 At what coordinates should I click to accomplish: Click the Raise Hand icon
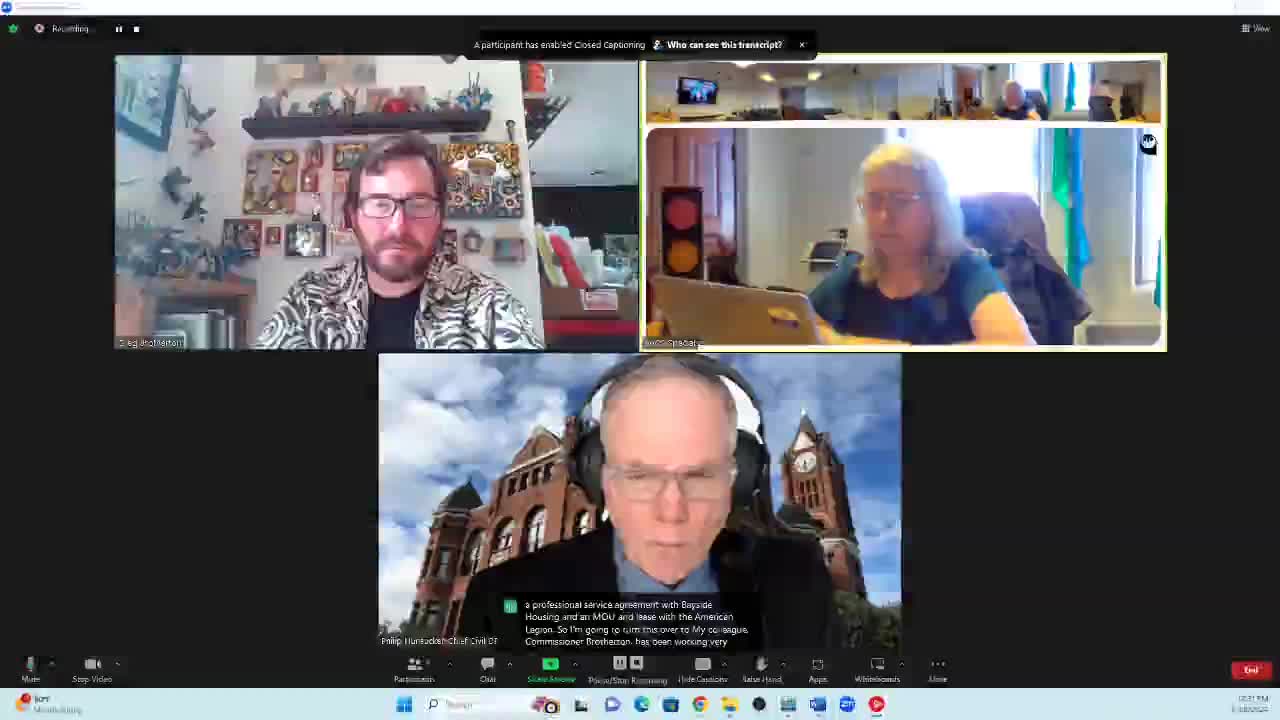click(761, 665)
